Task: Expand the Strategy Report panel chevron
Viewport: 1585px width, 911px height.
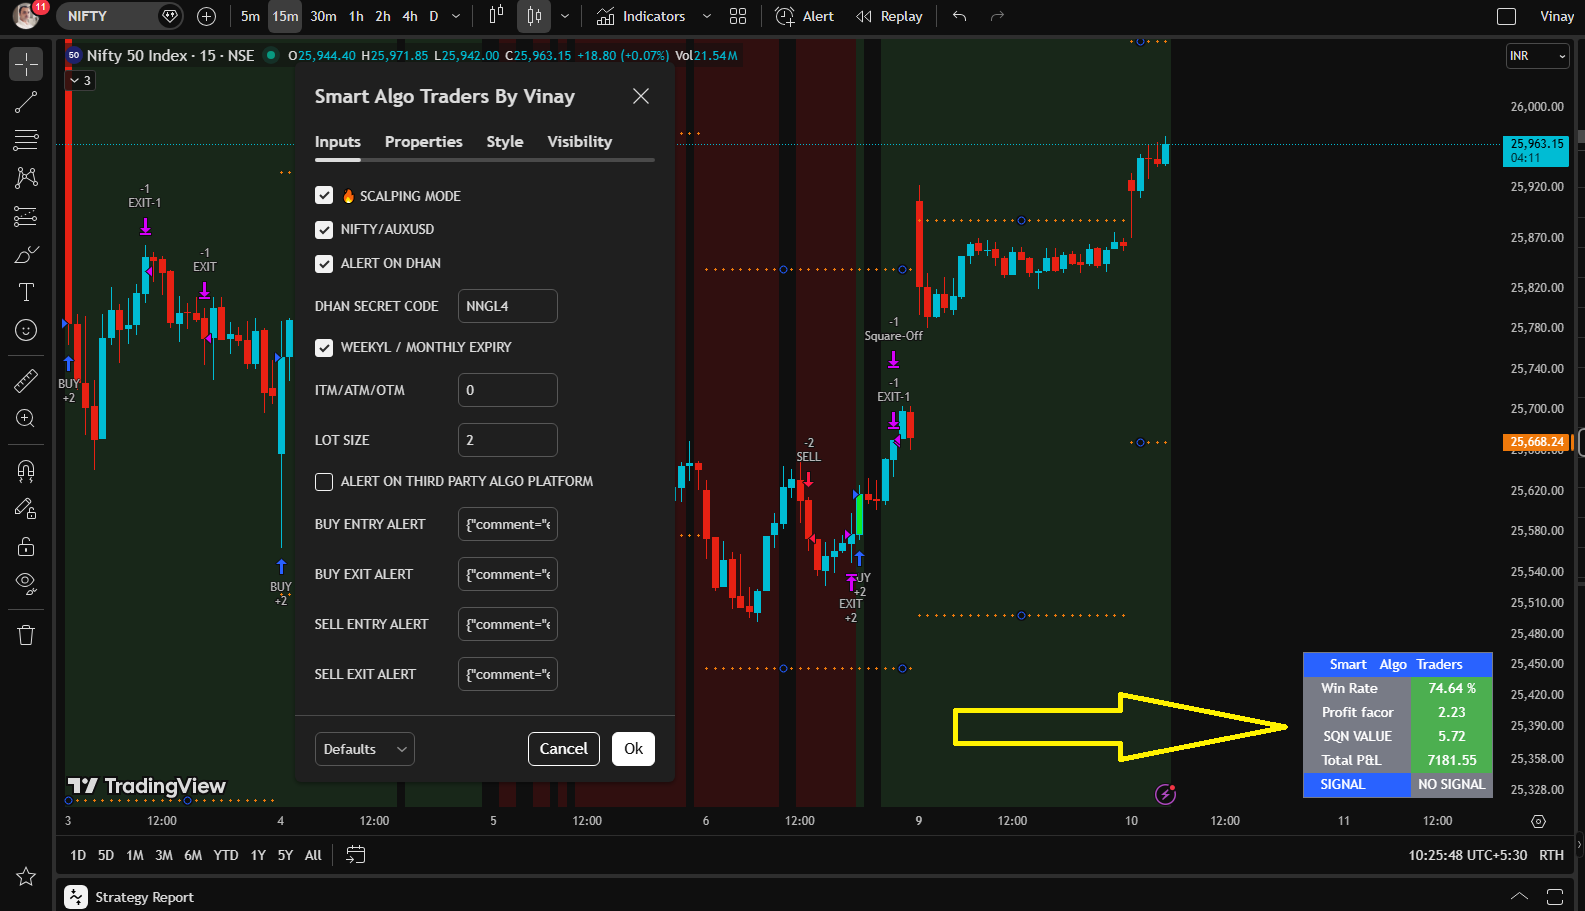Action: 1519,897
